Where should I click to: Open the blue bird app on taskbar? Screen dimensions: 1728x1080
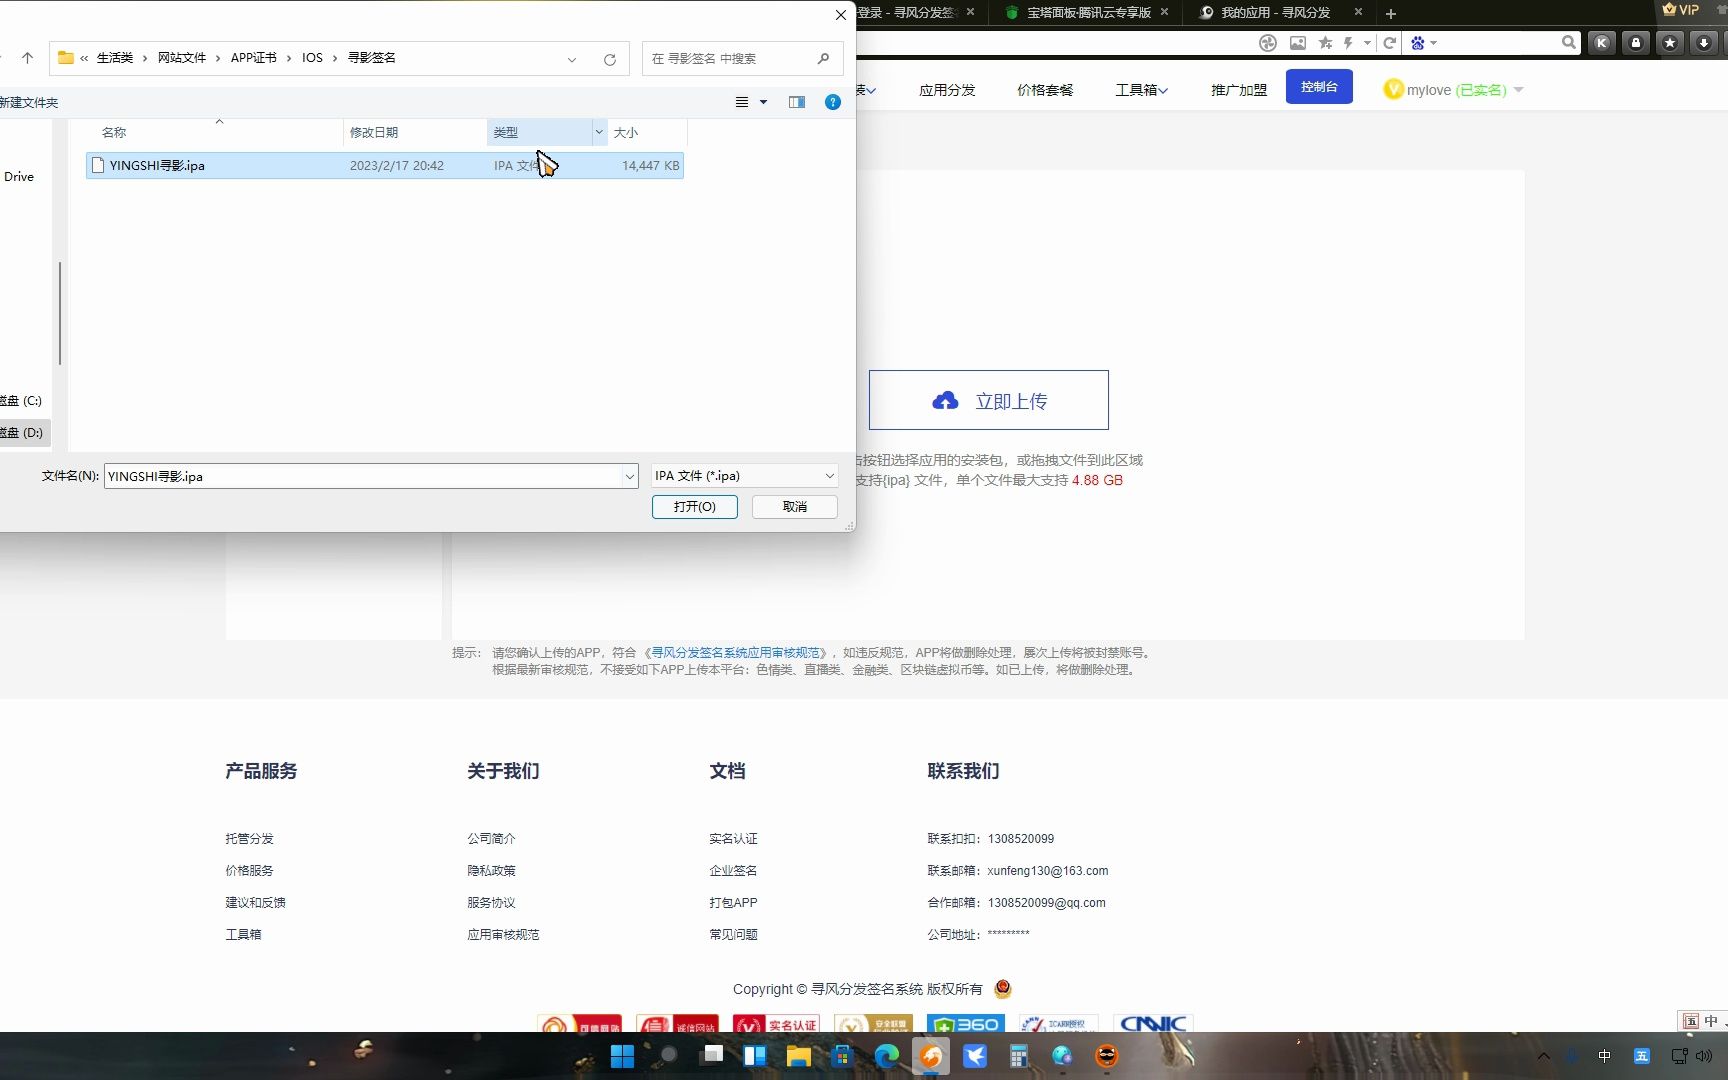[975, 1056]
